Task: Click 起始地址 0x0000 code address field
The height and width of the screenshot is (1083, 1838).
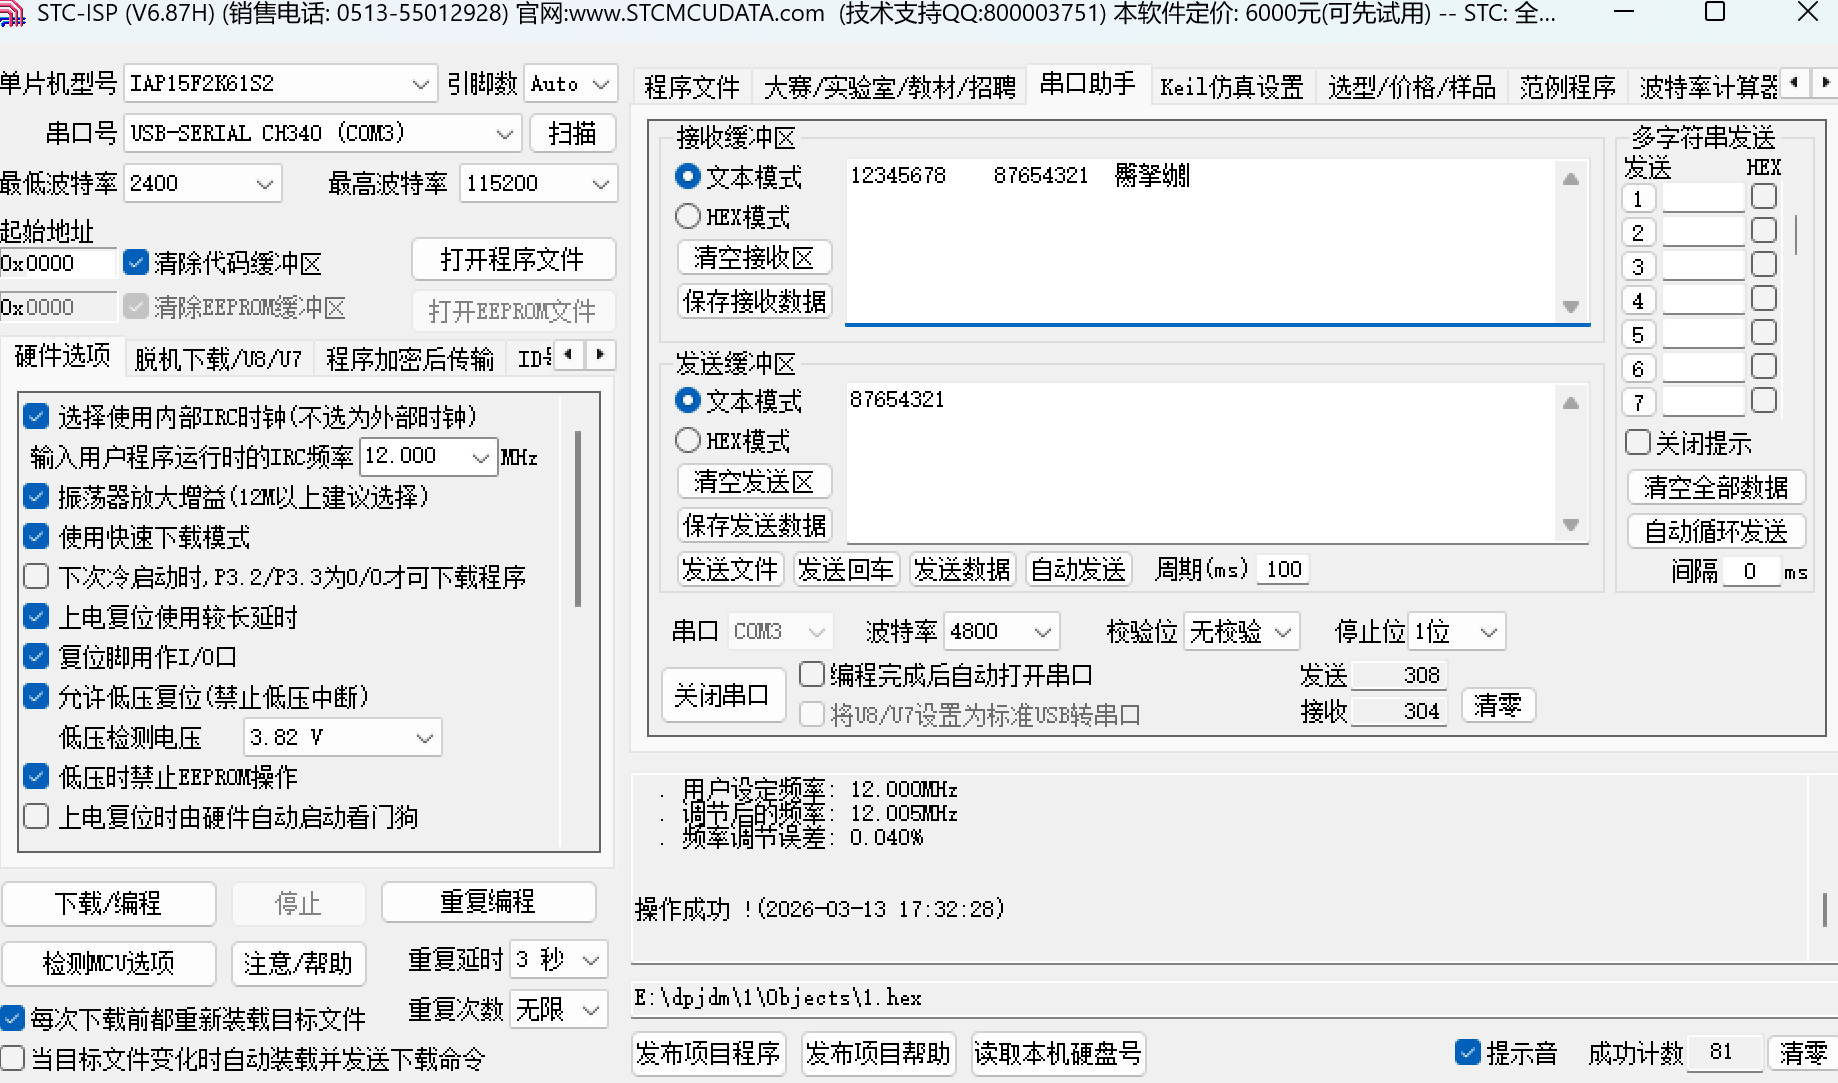Action: [x=58, y=263]
